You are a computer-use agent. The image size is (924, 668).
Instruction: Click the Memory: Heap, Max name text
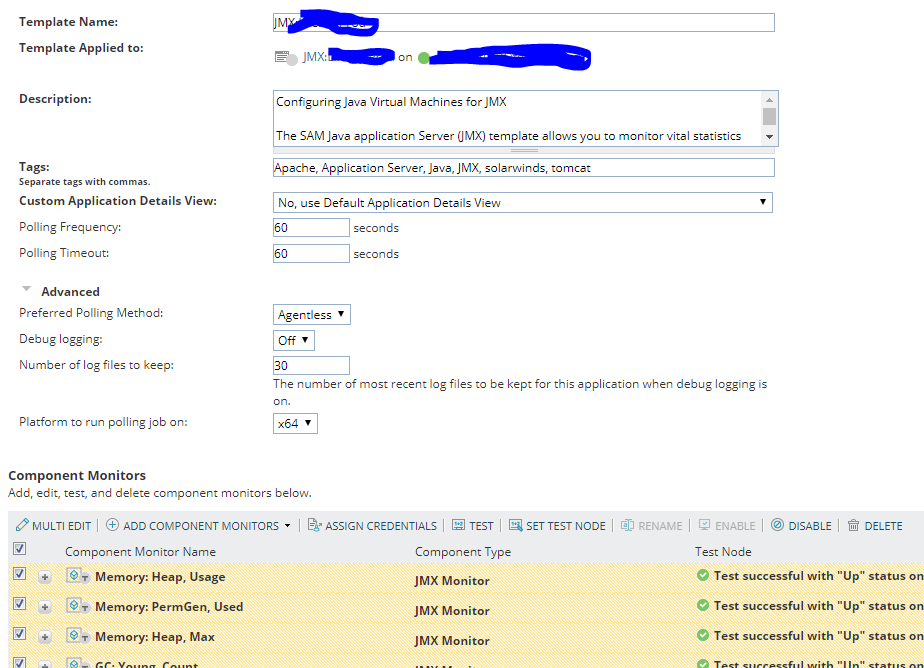click(x=155, y=637)
